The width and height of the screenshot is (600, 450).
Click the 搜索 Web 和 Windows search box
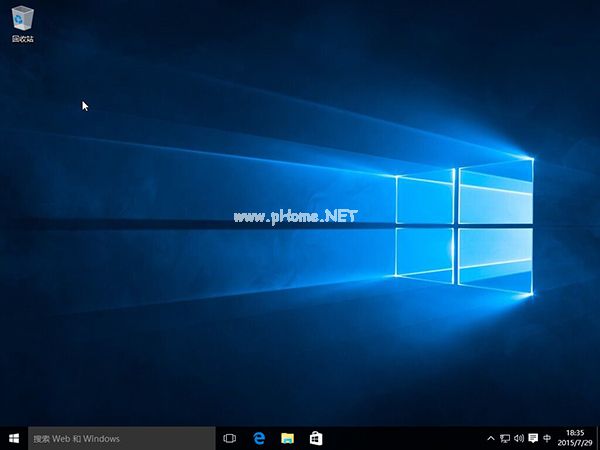pos(120,438)
